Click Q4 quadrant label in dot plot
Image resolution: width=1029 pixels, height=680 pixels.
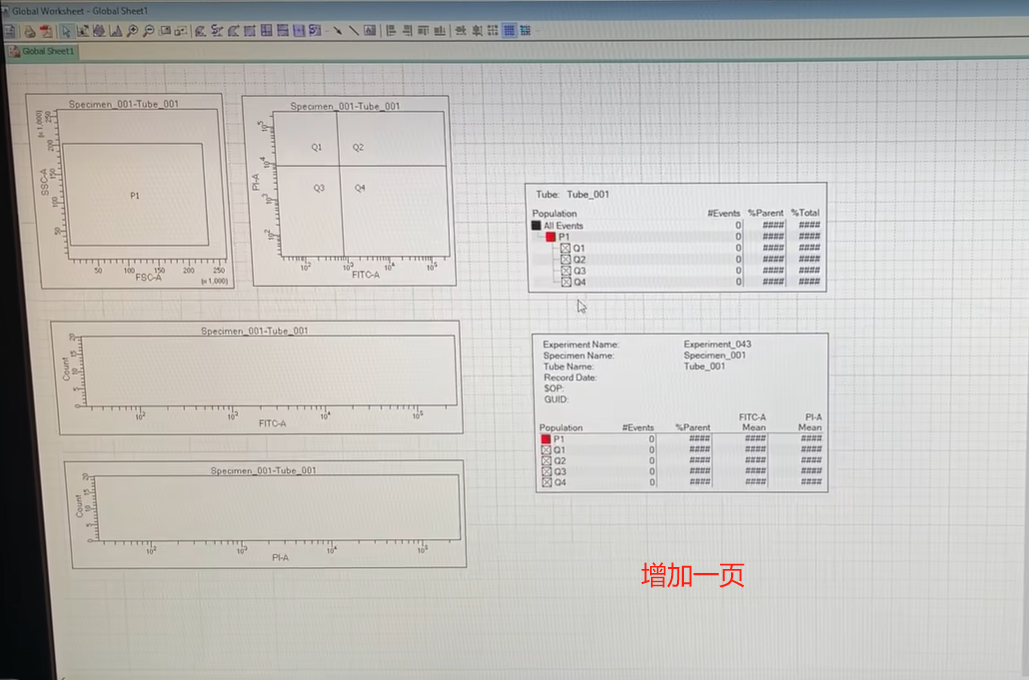coord(360,188)
